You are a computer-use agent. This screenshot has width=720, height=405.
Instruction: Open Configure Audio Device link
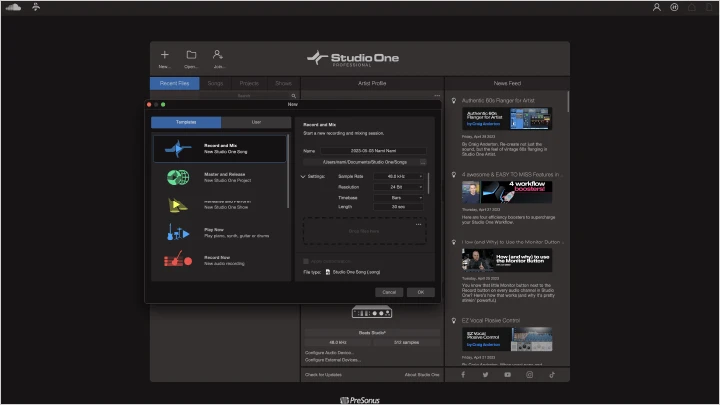[329, 353]
